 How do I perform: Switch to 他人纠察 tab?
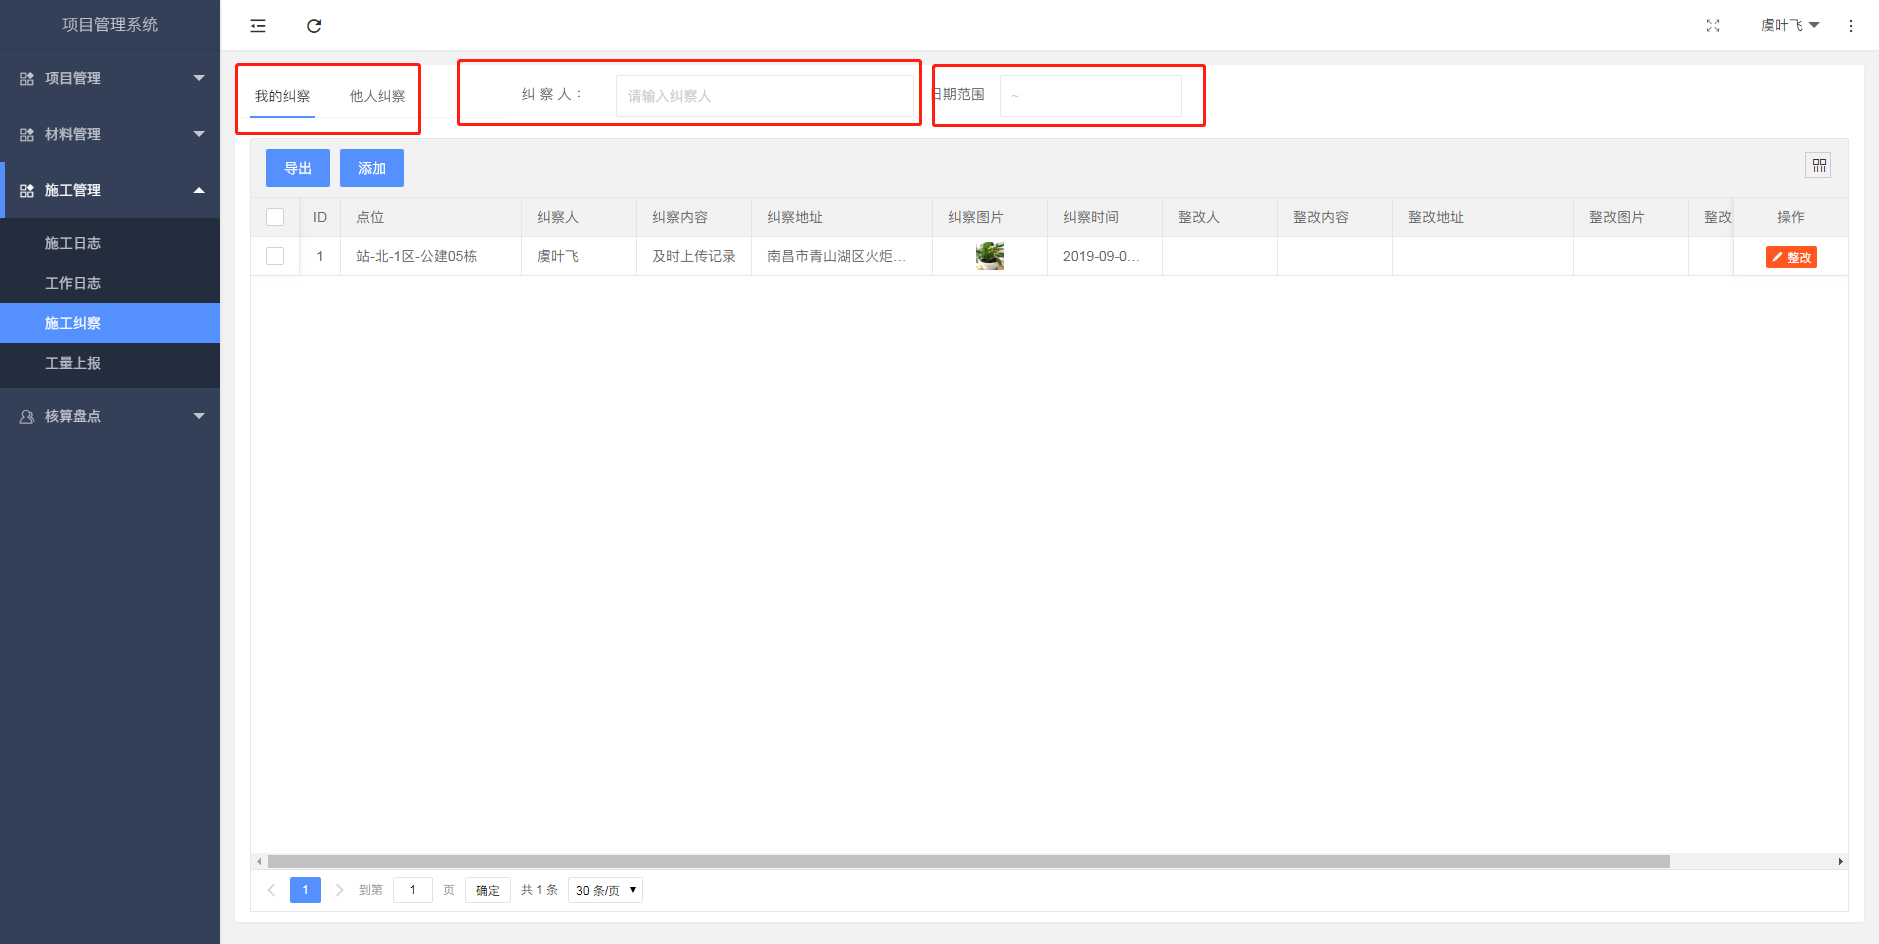(377, 96)
